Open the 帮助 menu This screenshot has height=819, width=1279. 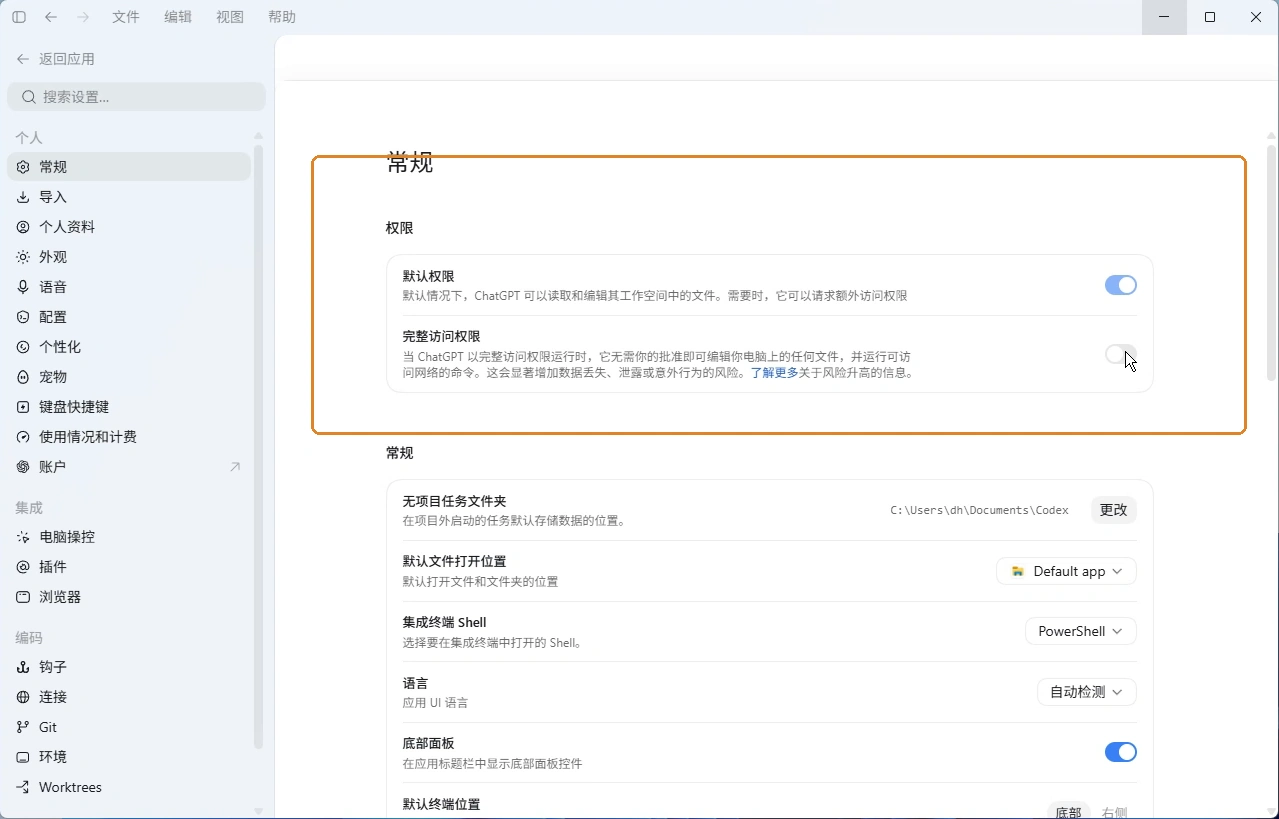(x=282, y=17)
